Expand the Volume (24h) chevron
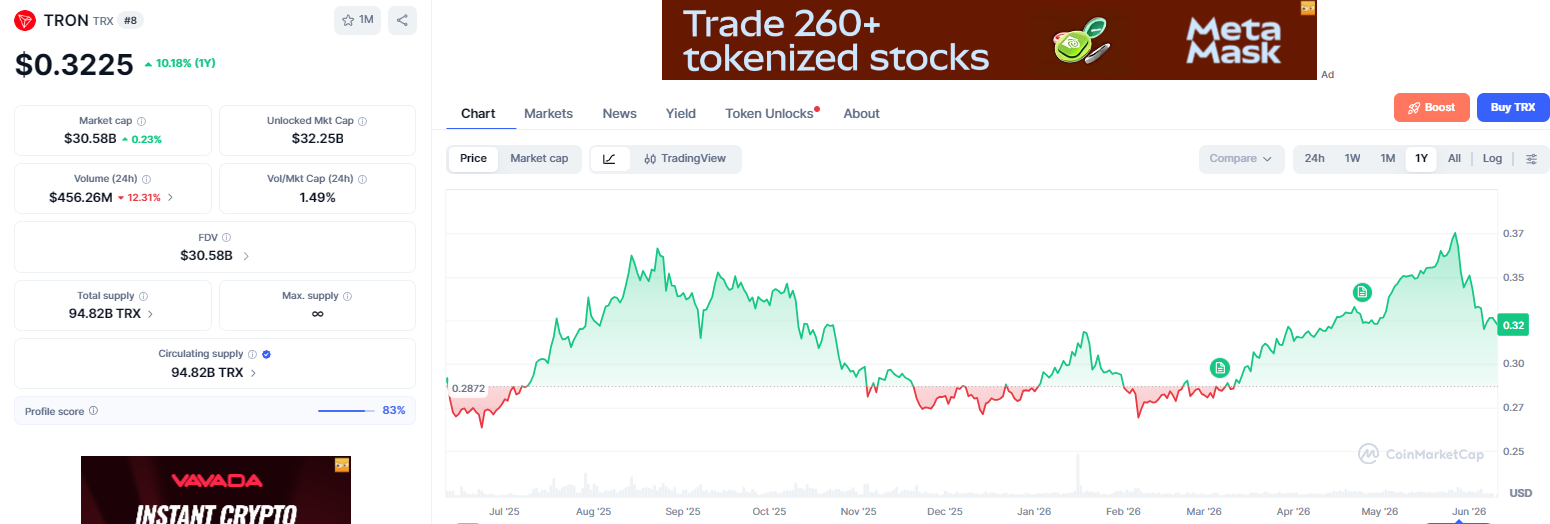The height and width of the screenshot is (524, 1550). coord(170,198)
